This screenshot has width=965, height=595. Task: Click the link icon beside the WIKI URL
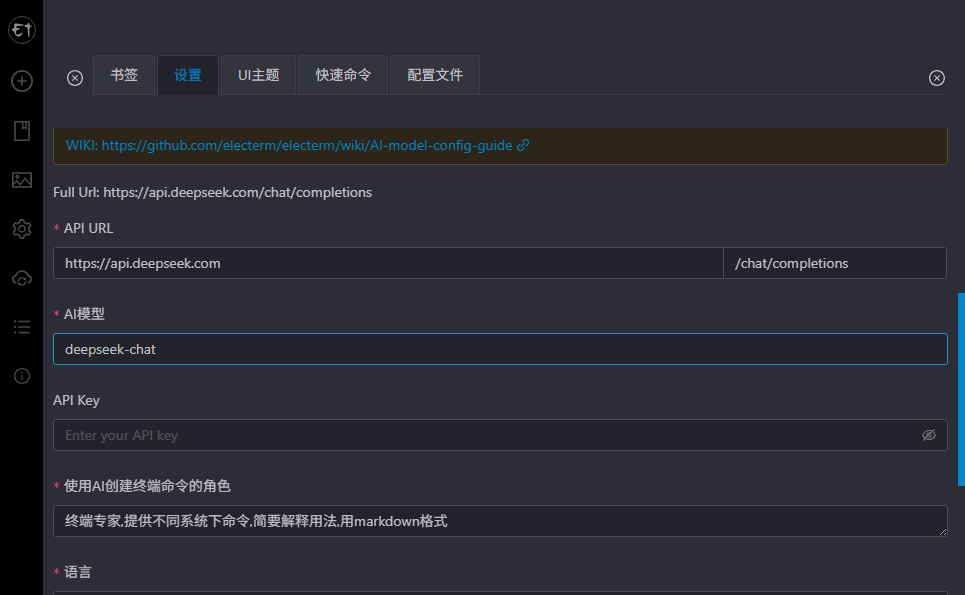click(x=524, y=144)
